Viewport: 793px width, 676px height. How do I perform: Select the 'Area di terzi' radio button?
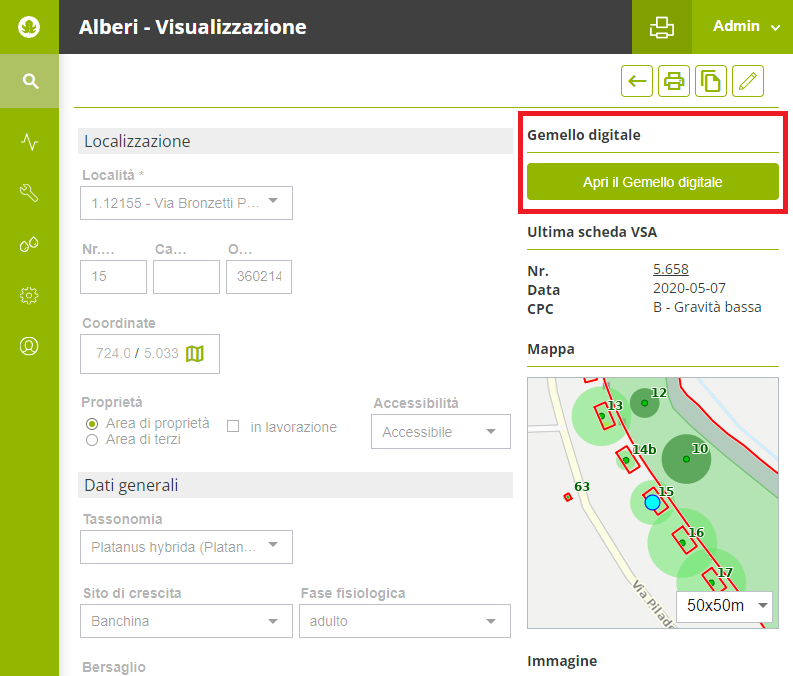tap(92, 439)
